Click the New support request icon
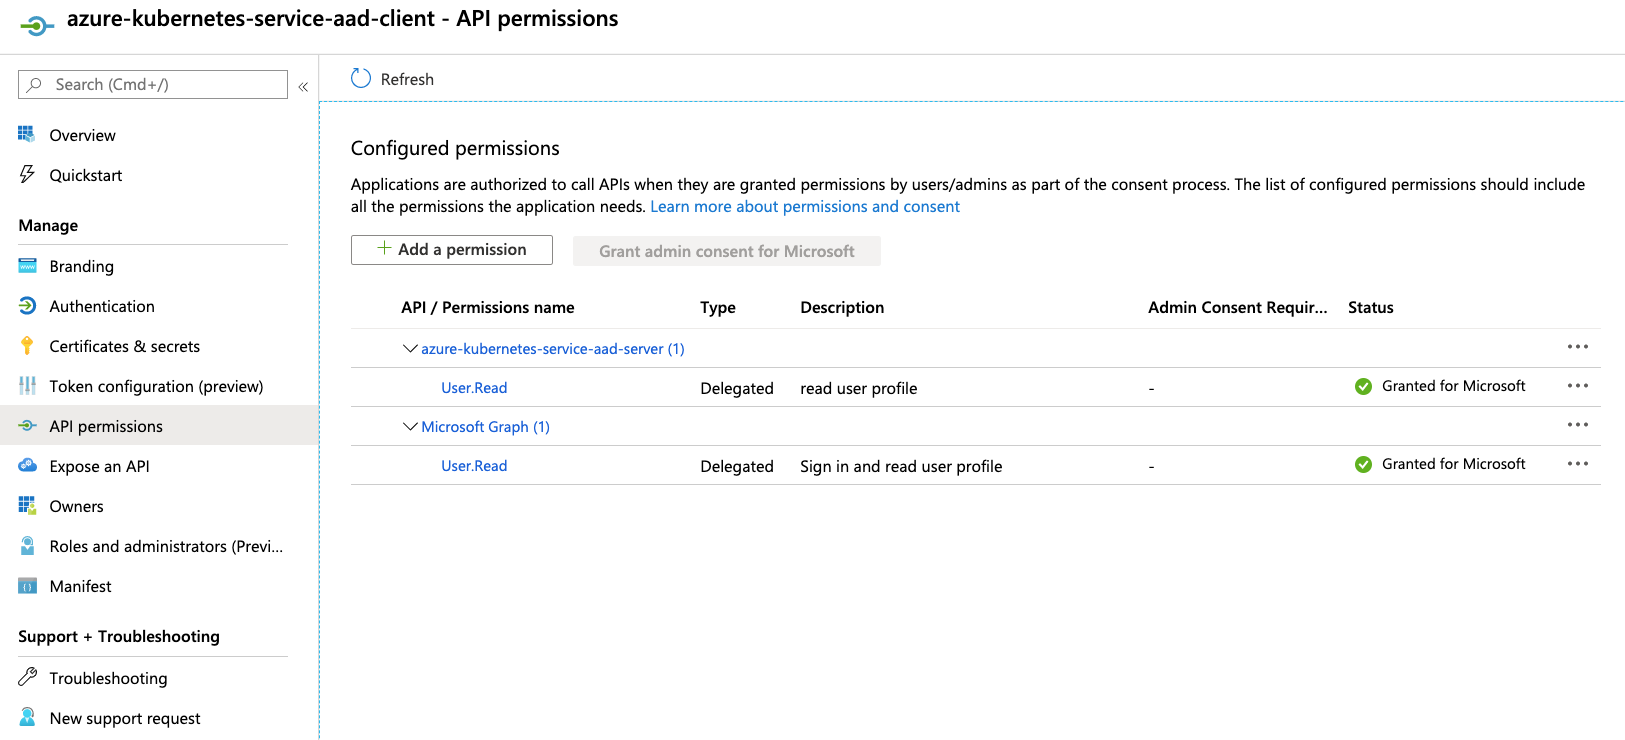 pyautogui.click(x=27, y=717)
